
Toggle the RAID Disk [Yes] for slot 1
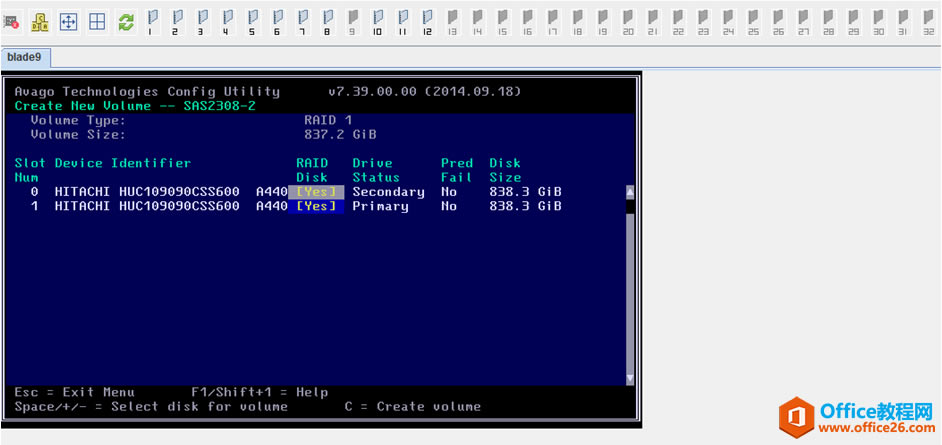pyautogui.click(x=316, y=207)
